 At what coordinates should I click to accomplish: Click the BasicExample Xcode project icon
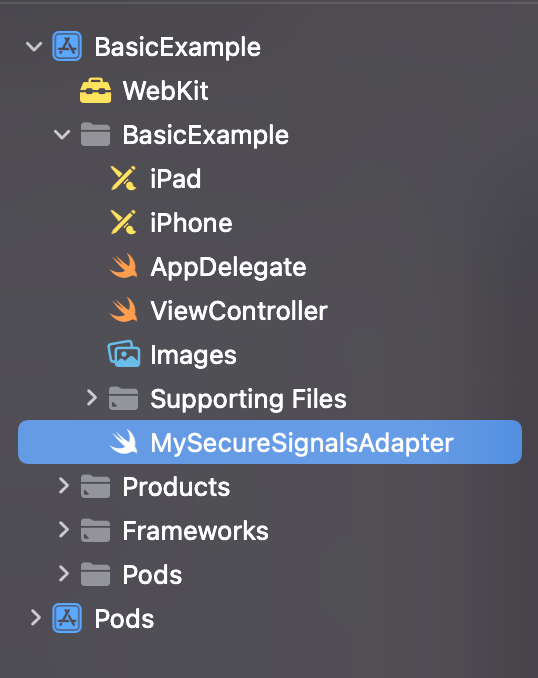(67, 46)
